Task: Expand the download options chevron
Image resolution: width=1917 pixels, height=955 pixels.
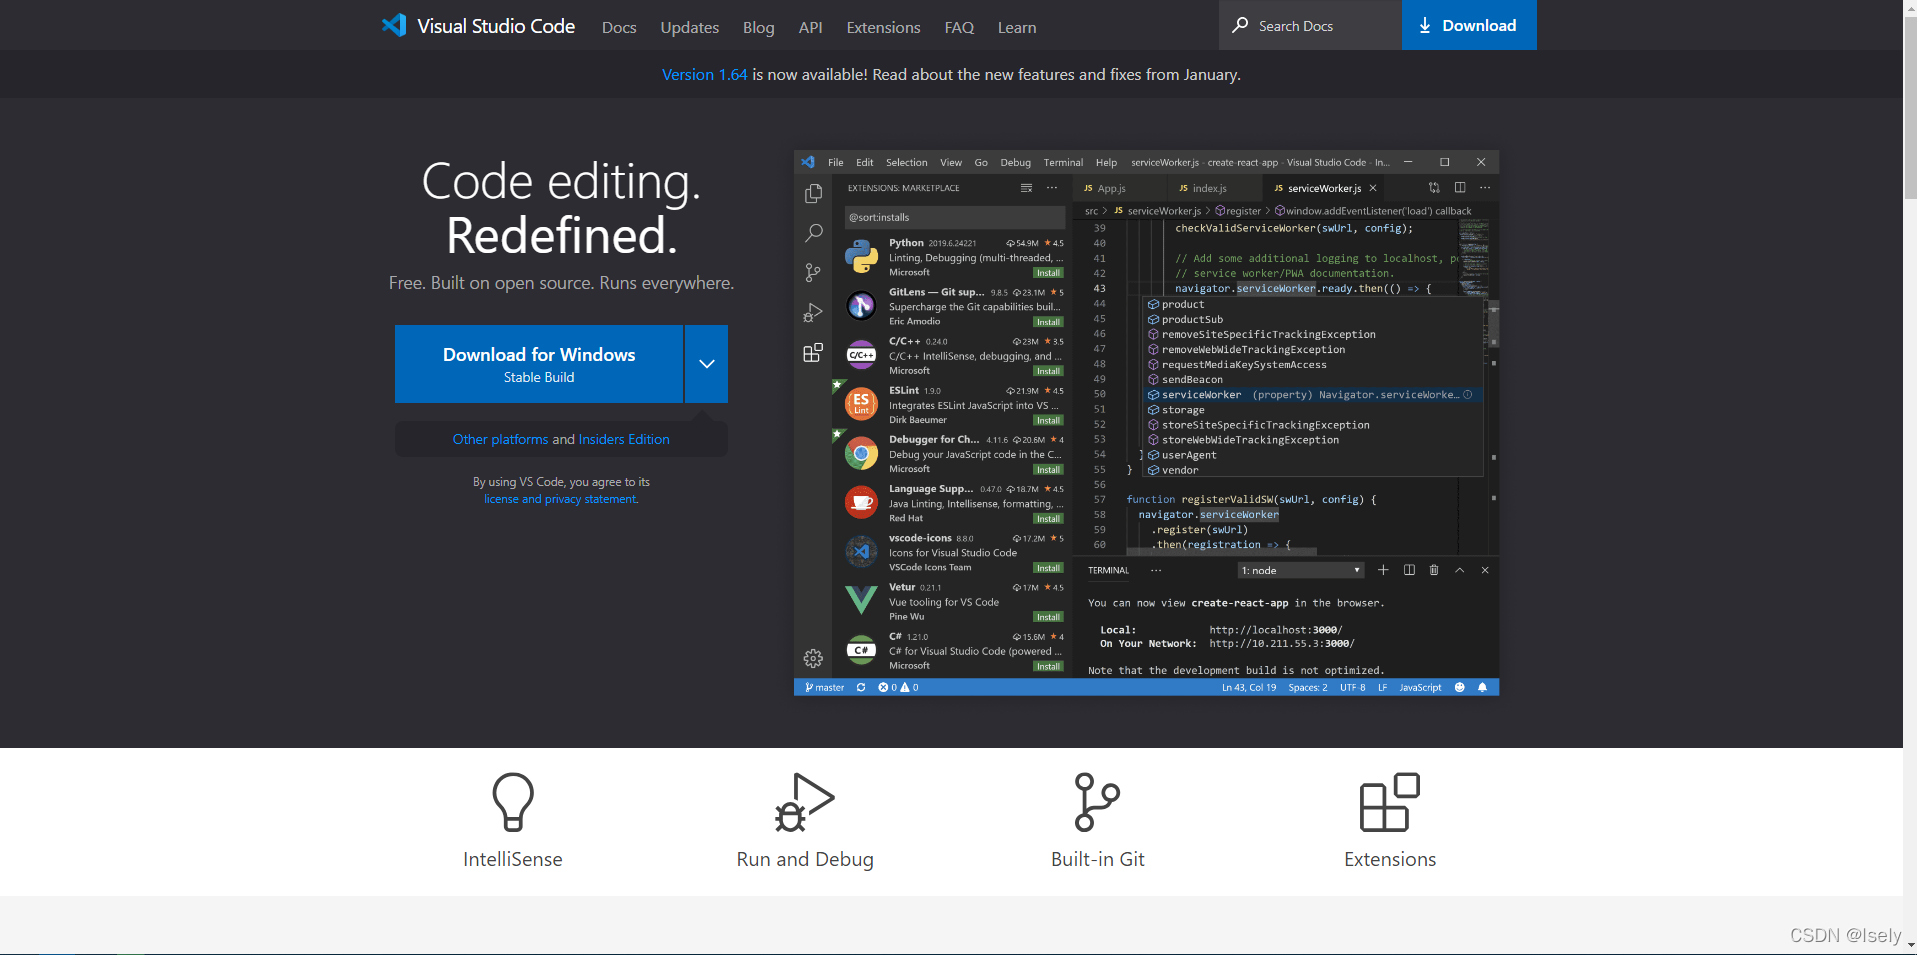Action: 707,364
